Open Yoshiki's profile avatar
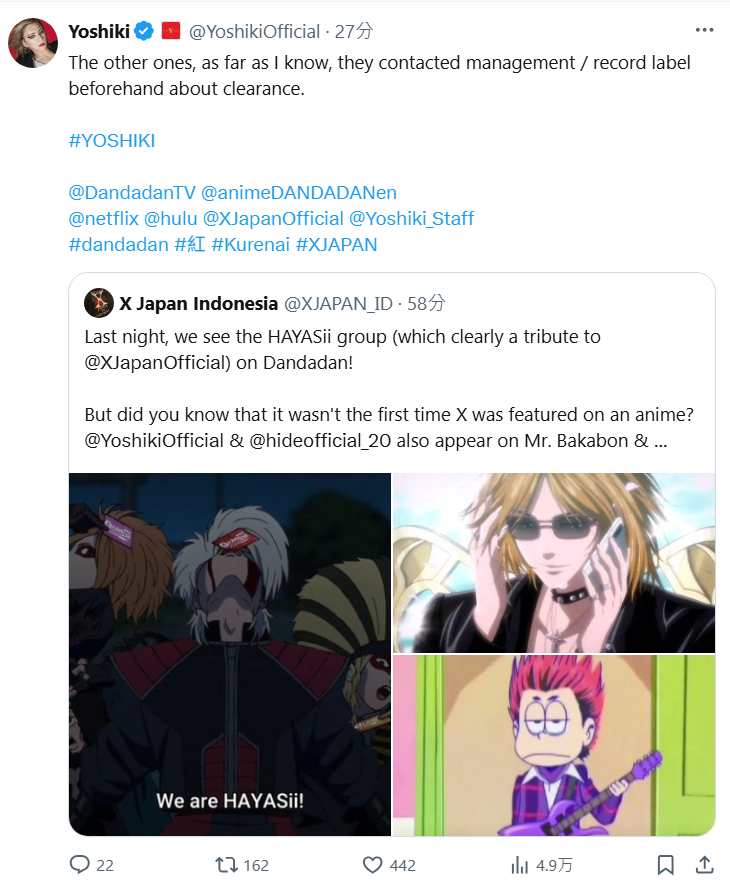The height and width of the screenshot is (885, 730). coord(33,43)
